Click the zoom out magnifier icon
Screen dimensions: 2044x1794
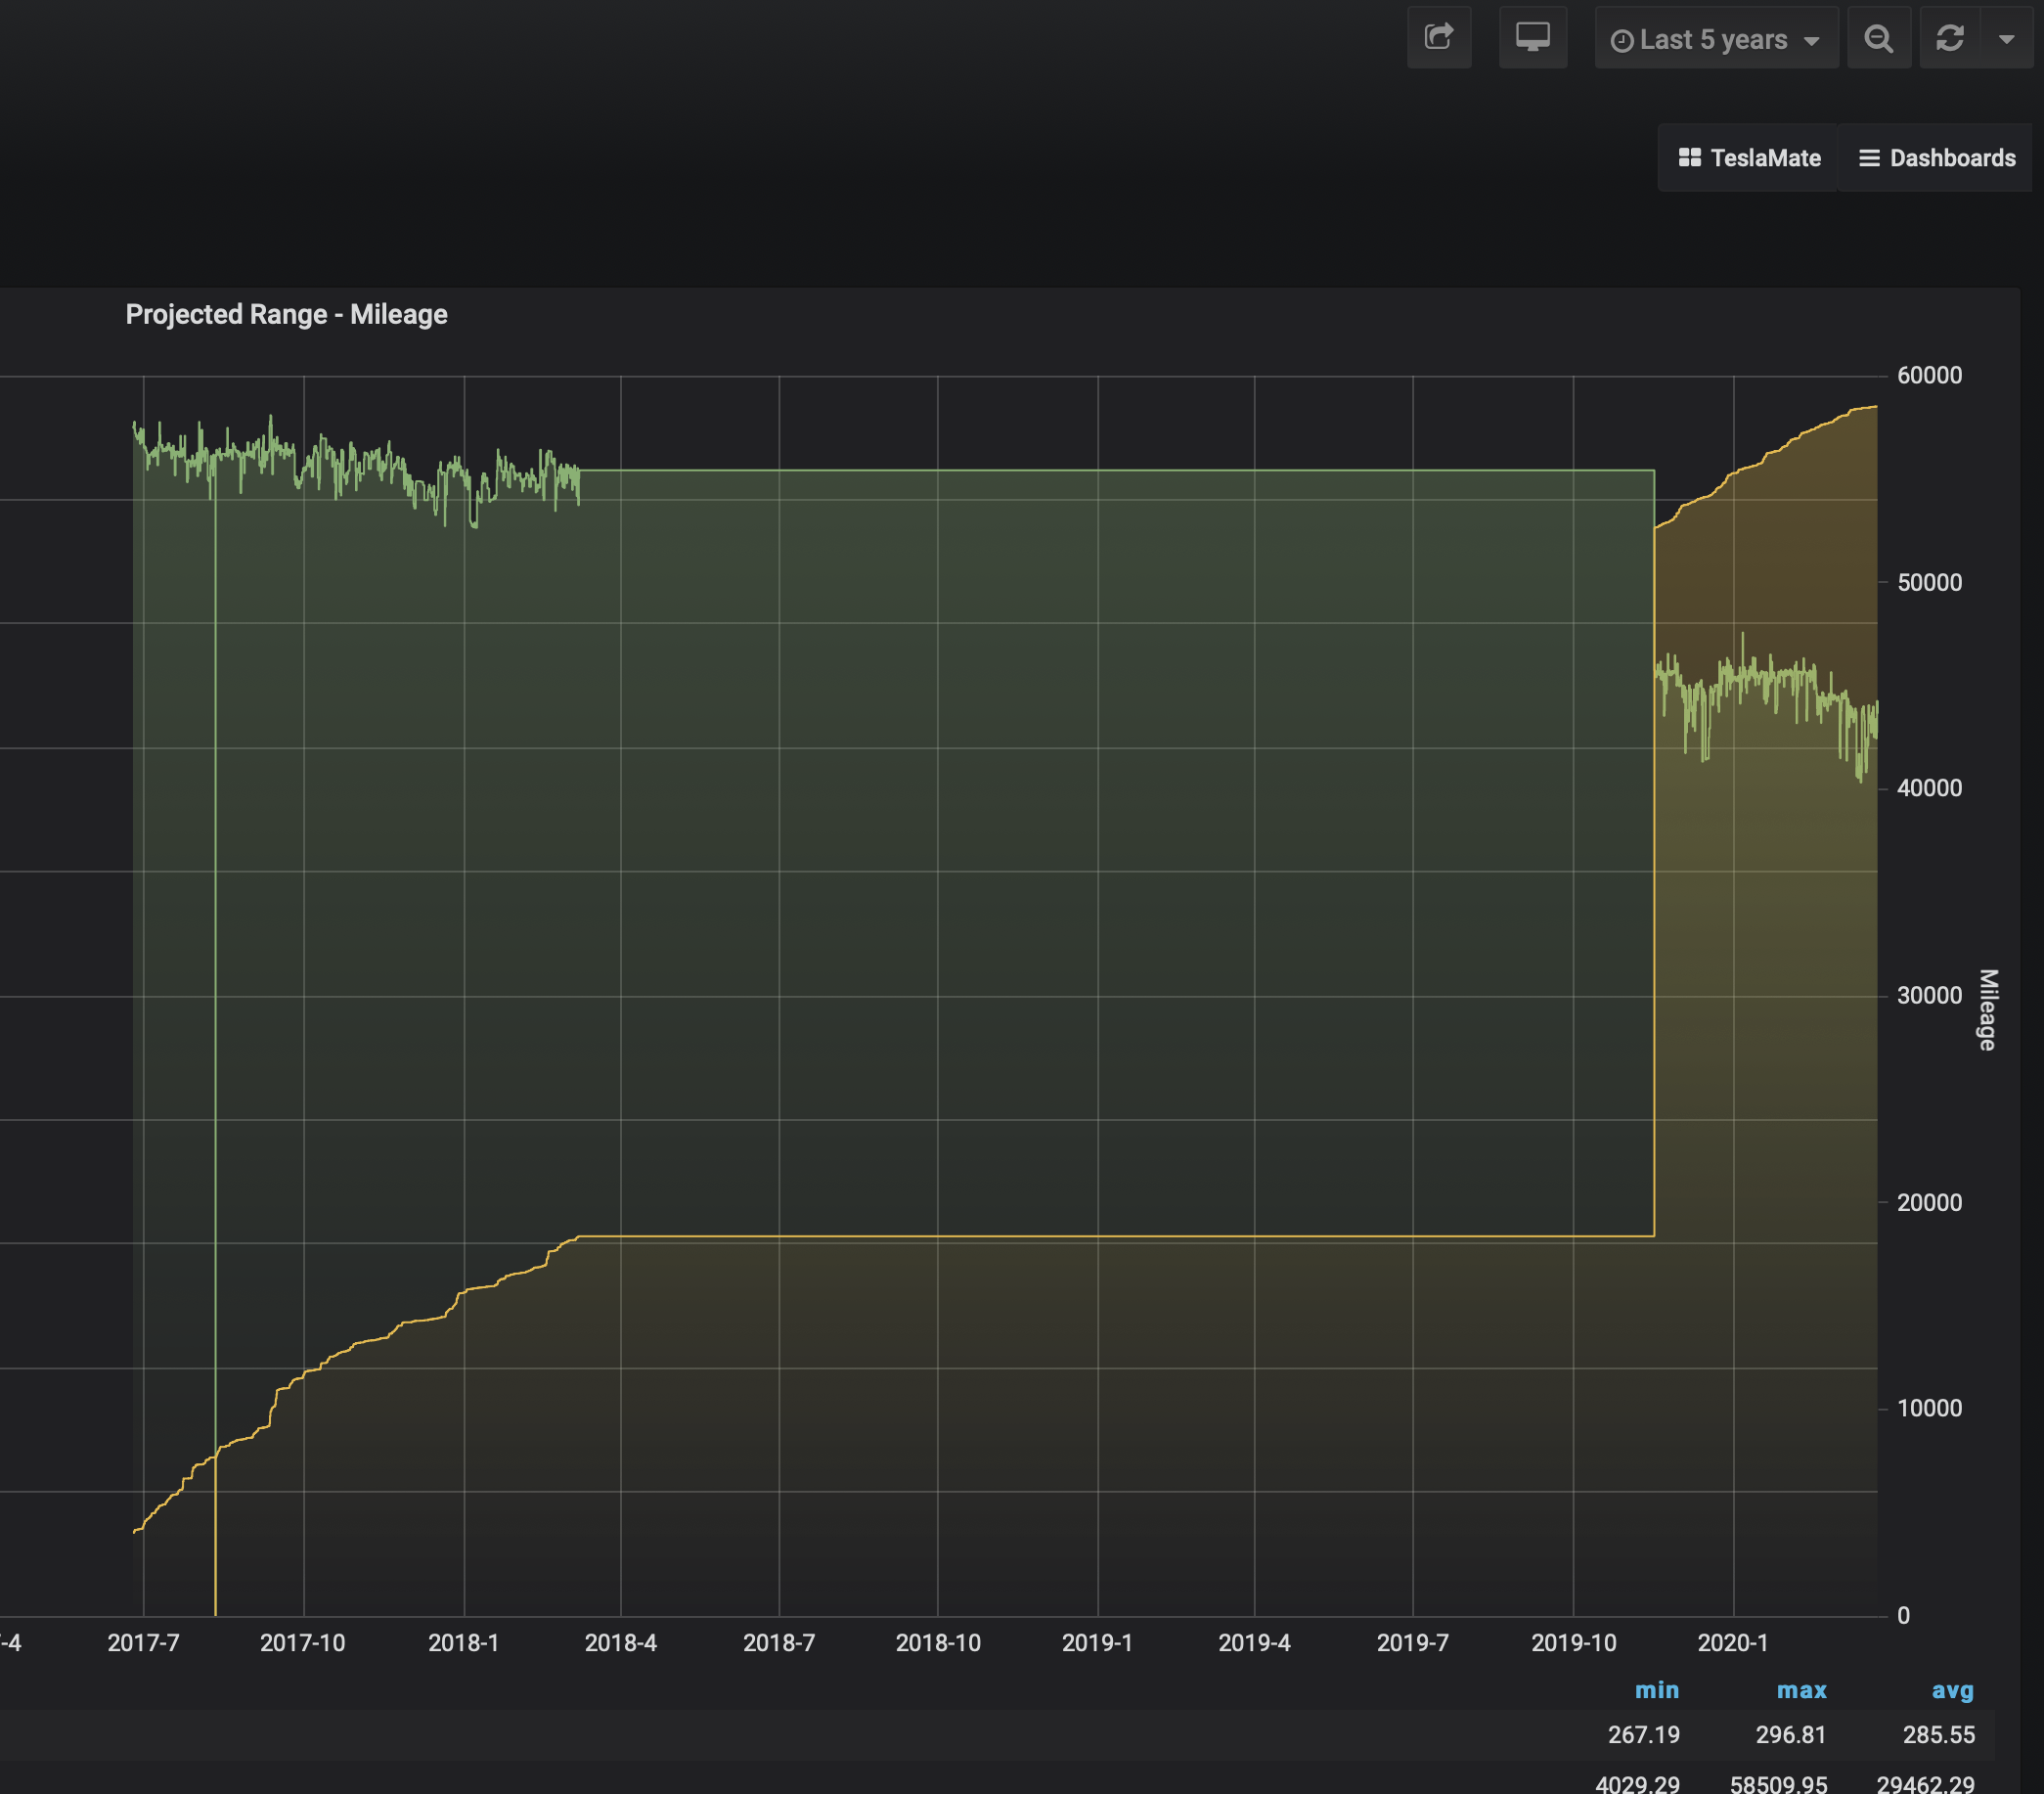(x=1879, y=39)
